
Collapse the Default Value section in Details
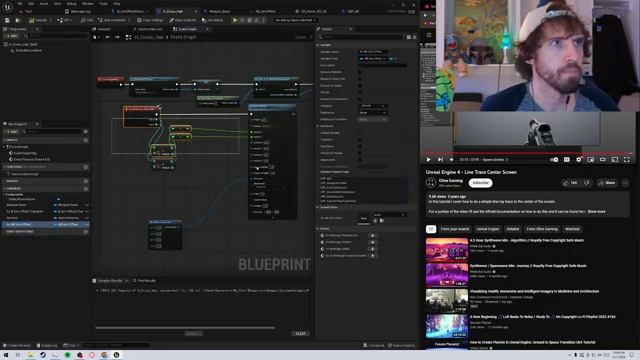pyautogui.click(x=318, y=207)
